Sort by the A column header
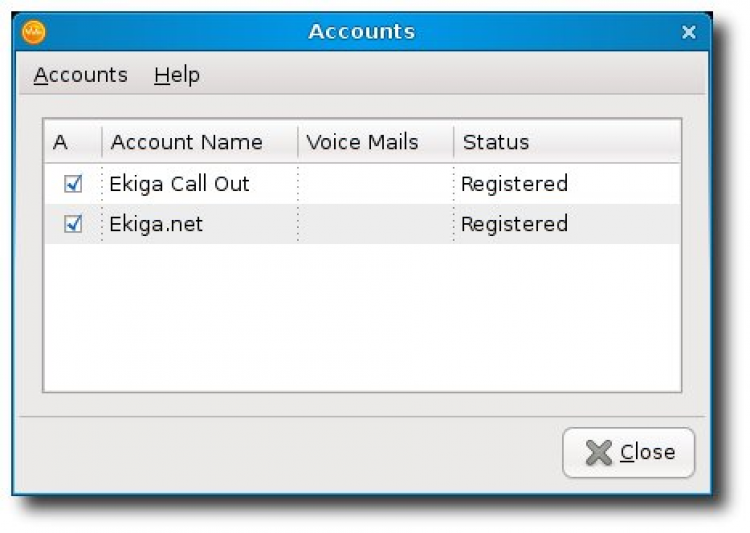 pyautogui.click(x=60, y=142)
